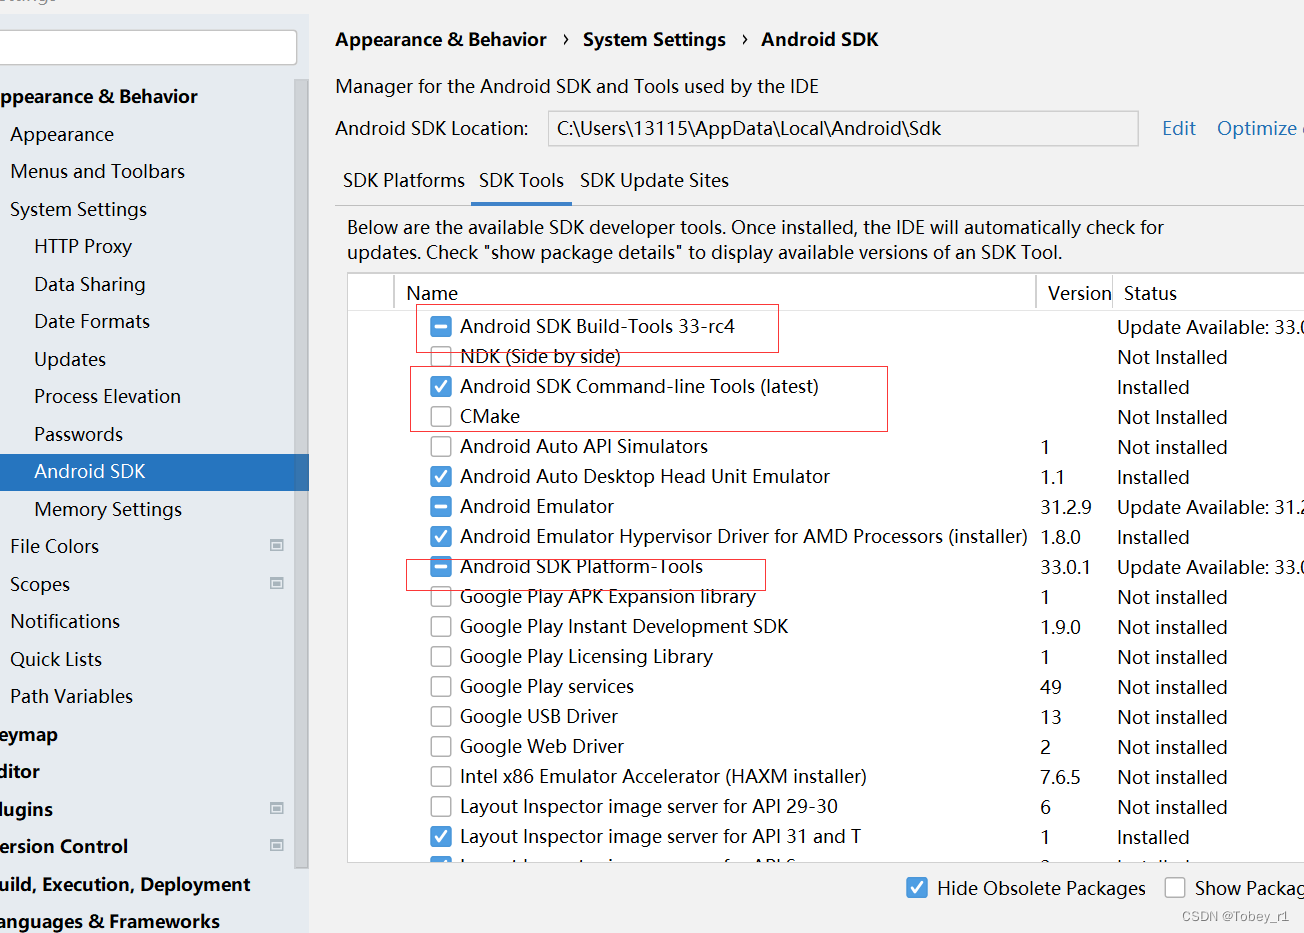Expand Languages & Frameworks category

click(x=110, y=921)
